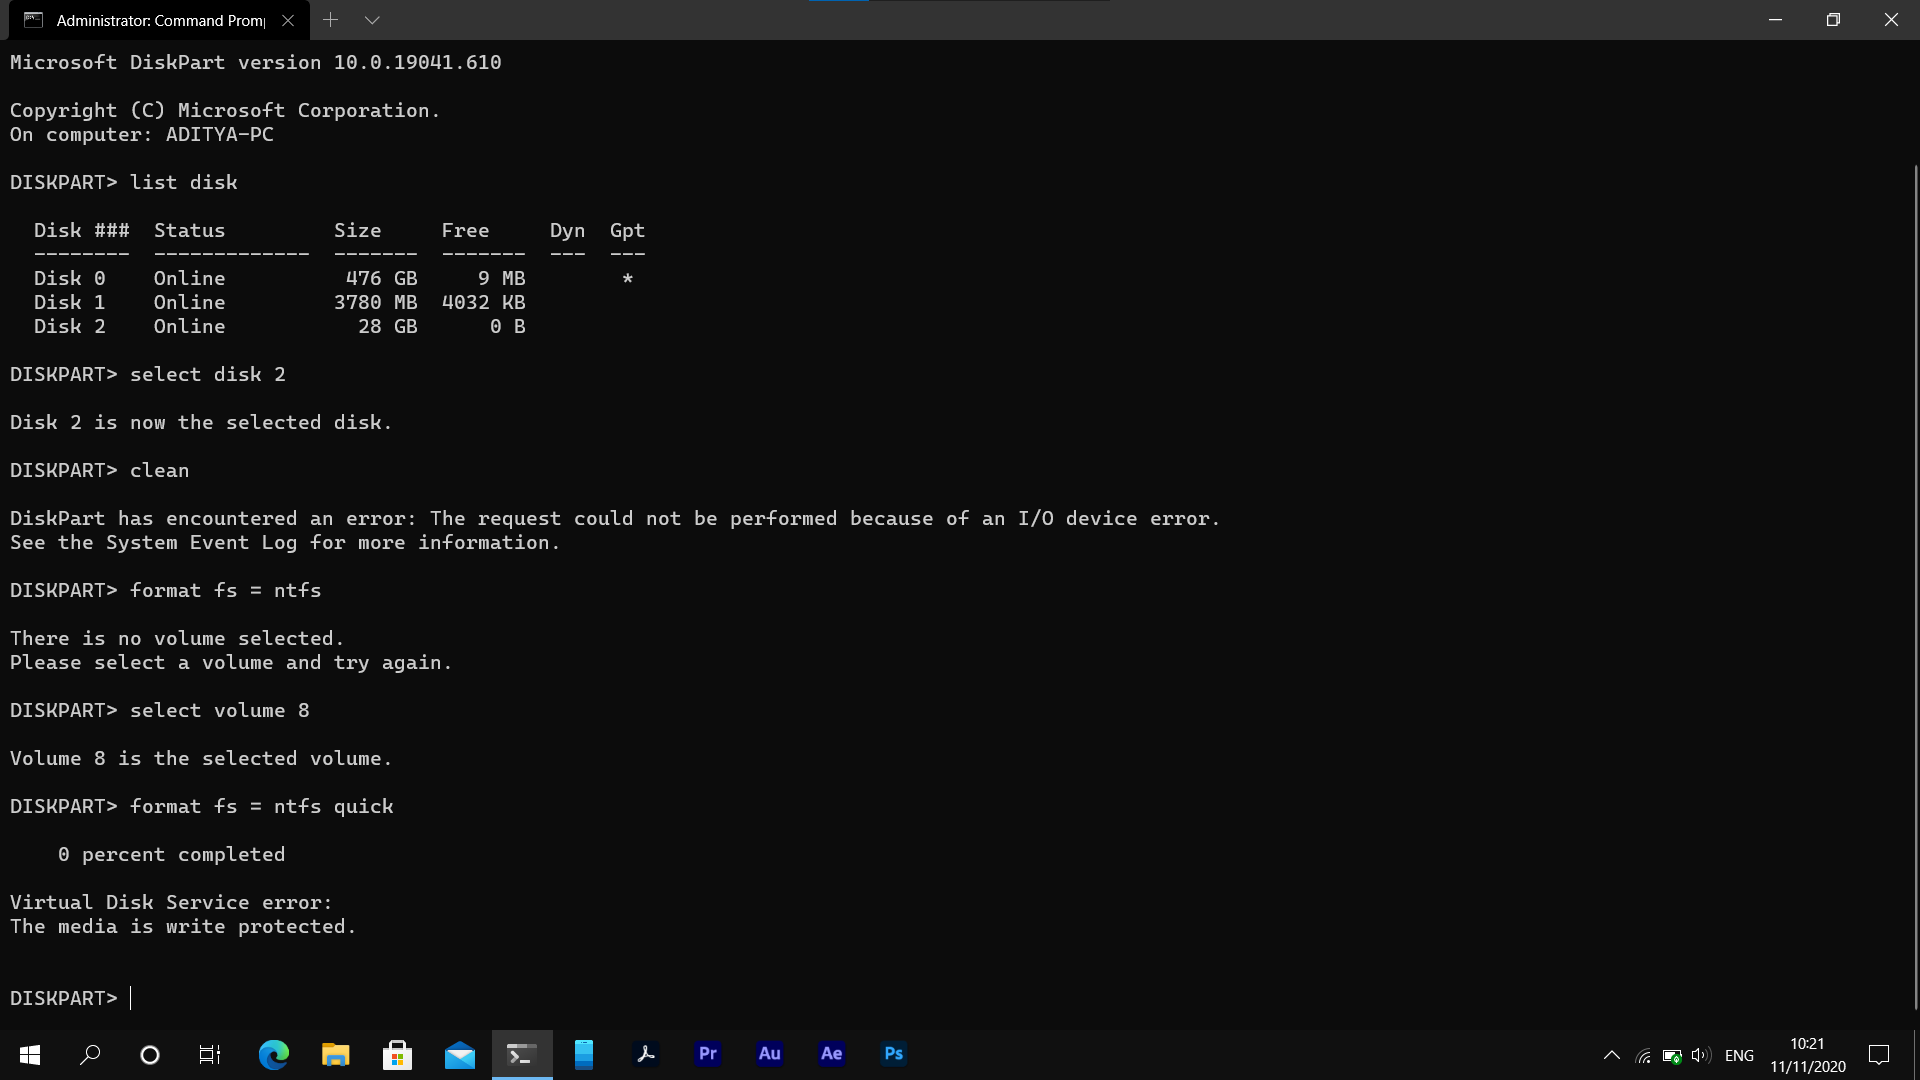
Task: Click the 'clean' command text
Action: click(x=159, y=470)
